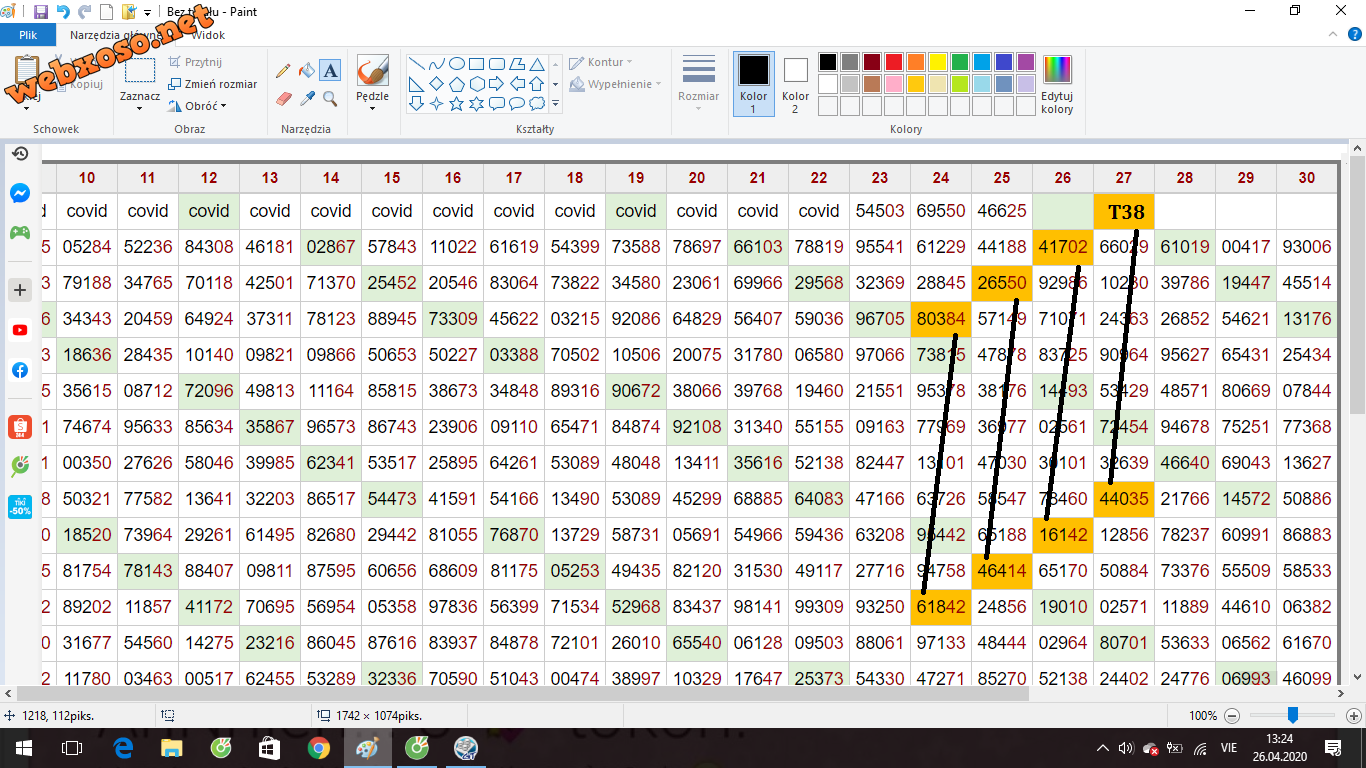This screenshot has height=768, width=1366.
Task: Click the Save icon in the title bar
Action: 41,12
